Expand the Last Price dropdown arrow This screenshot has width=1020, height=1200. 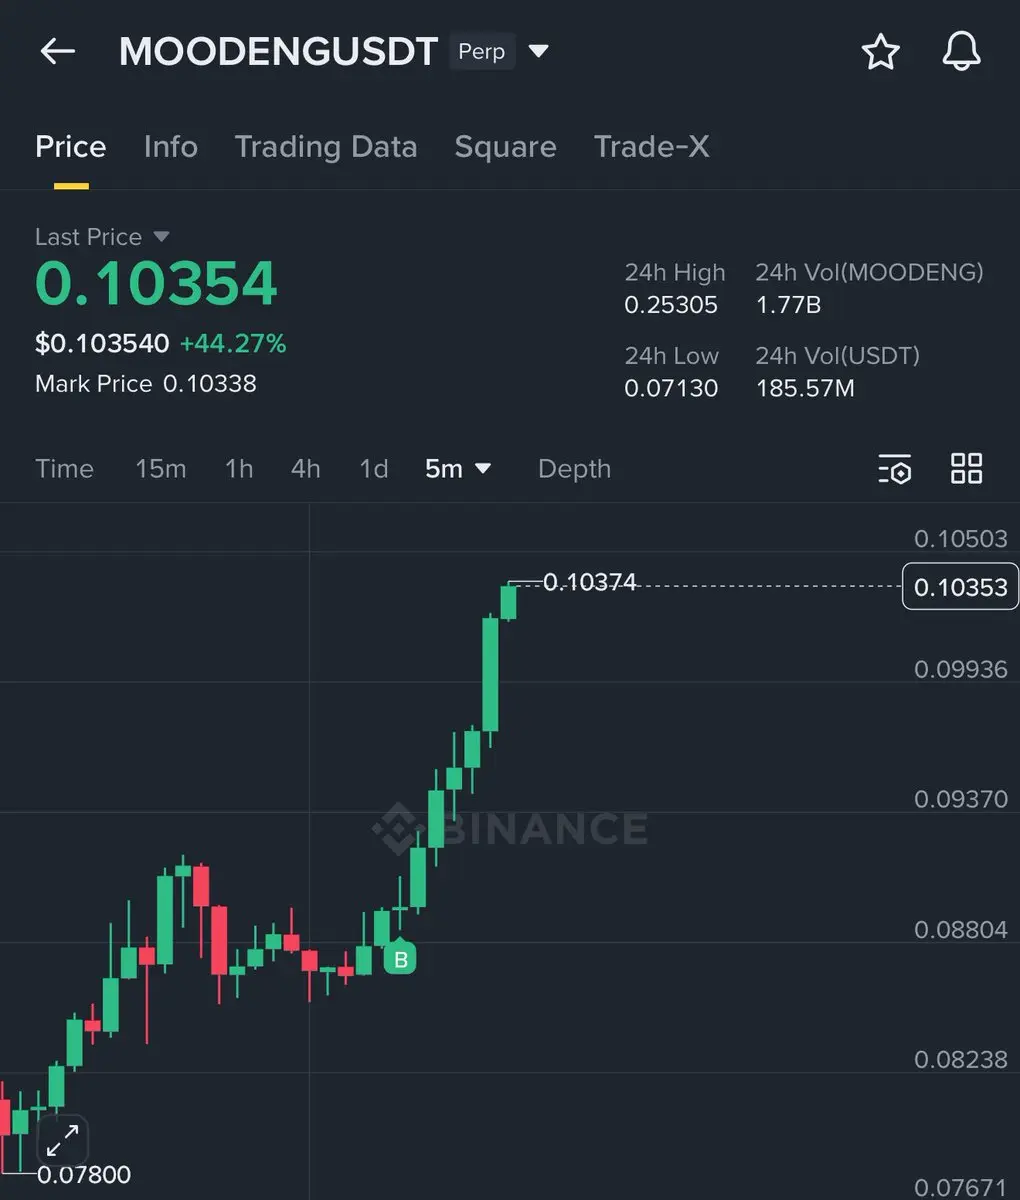point(161,237)
